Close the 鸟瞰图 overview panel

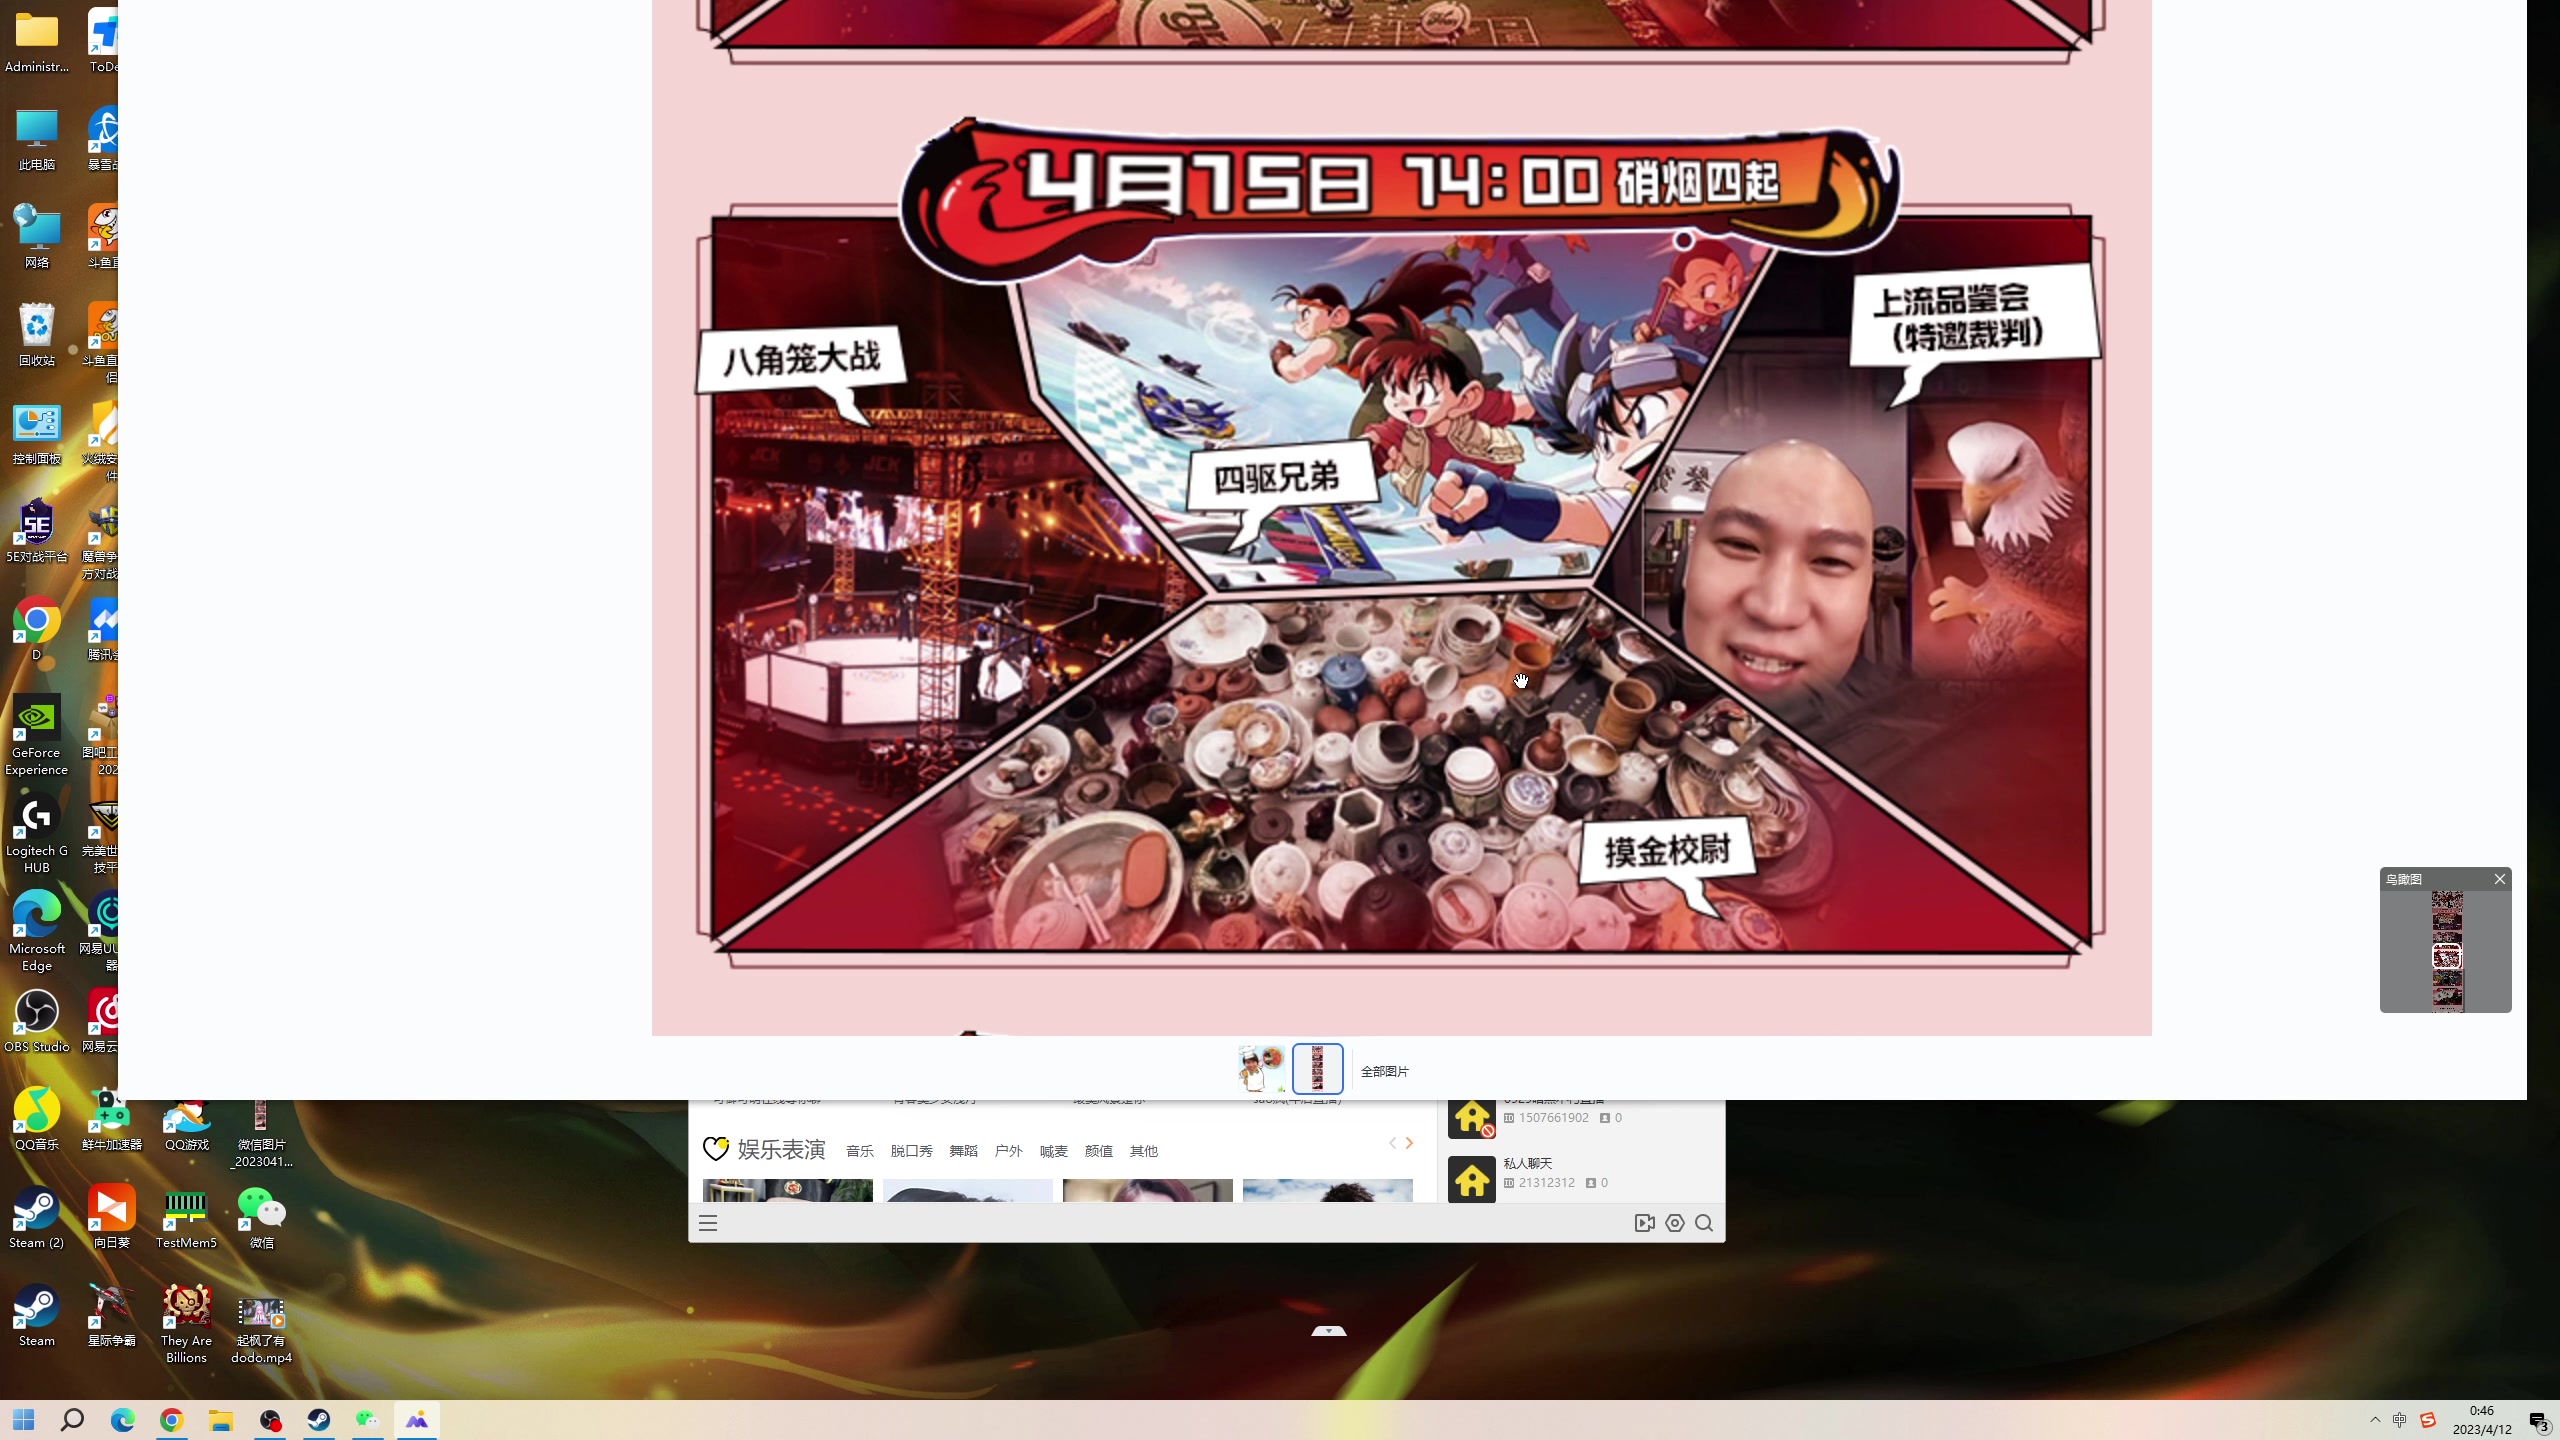(x=2499, y=879)
